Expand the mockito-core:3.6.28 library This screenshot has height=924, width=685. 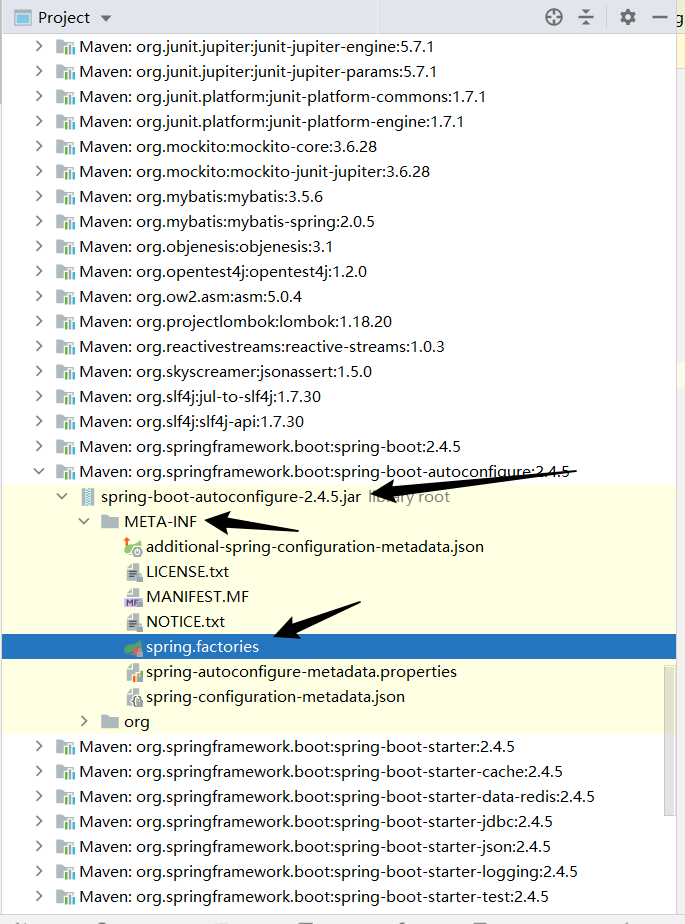tap(39, 146)
